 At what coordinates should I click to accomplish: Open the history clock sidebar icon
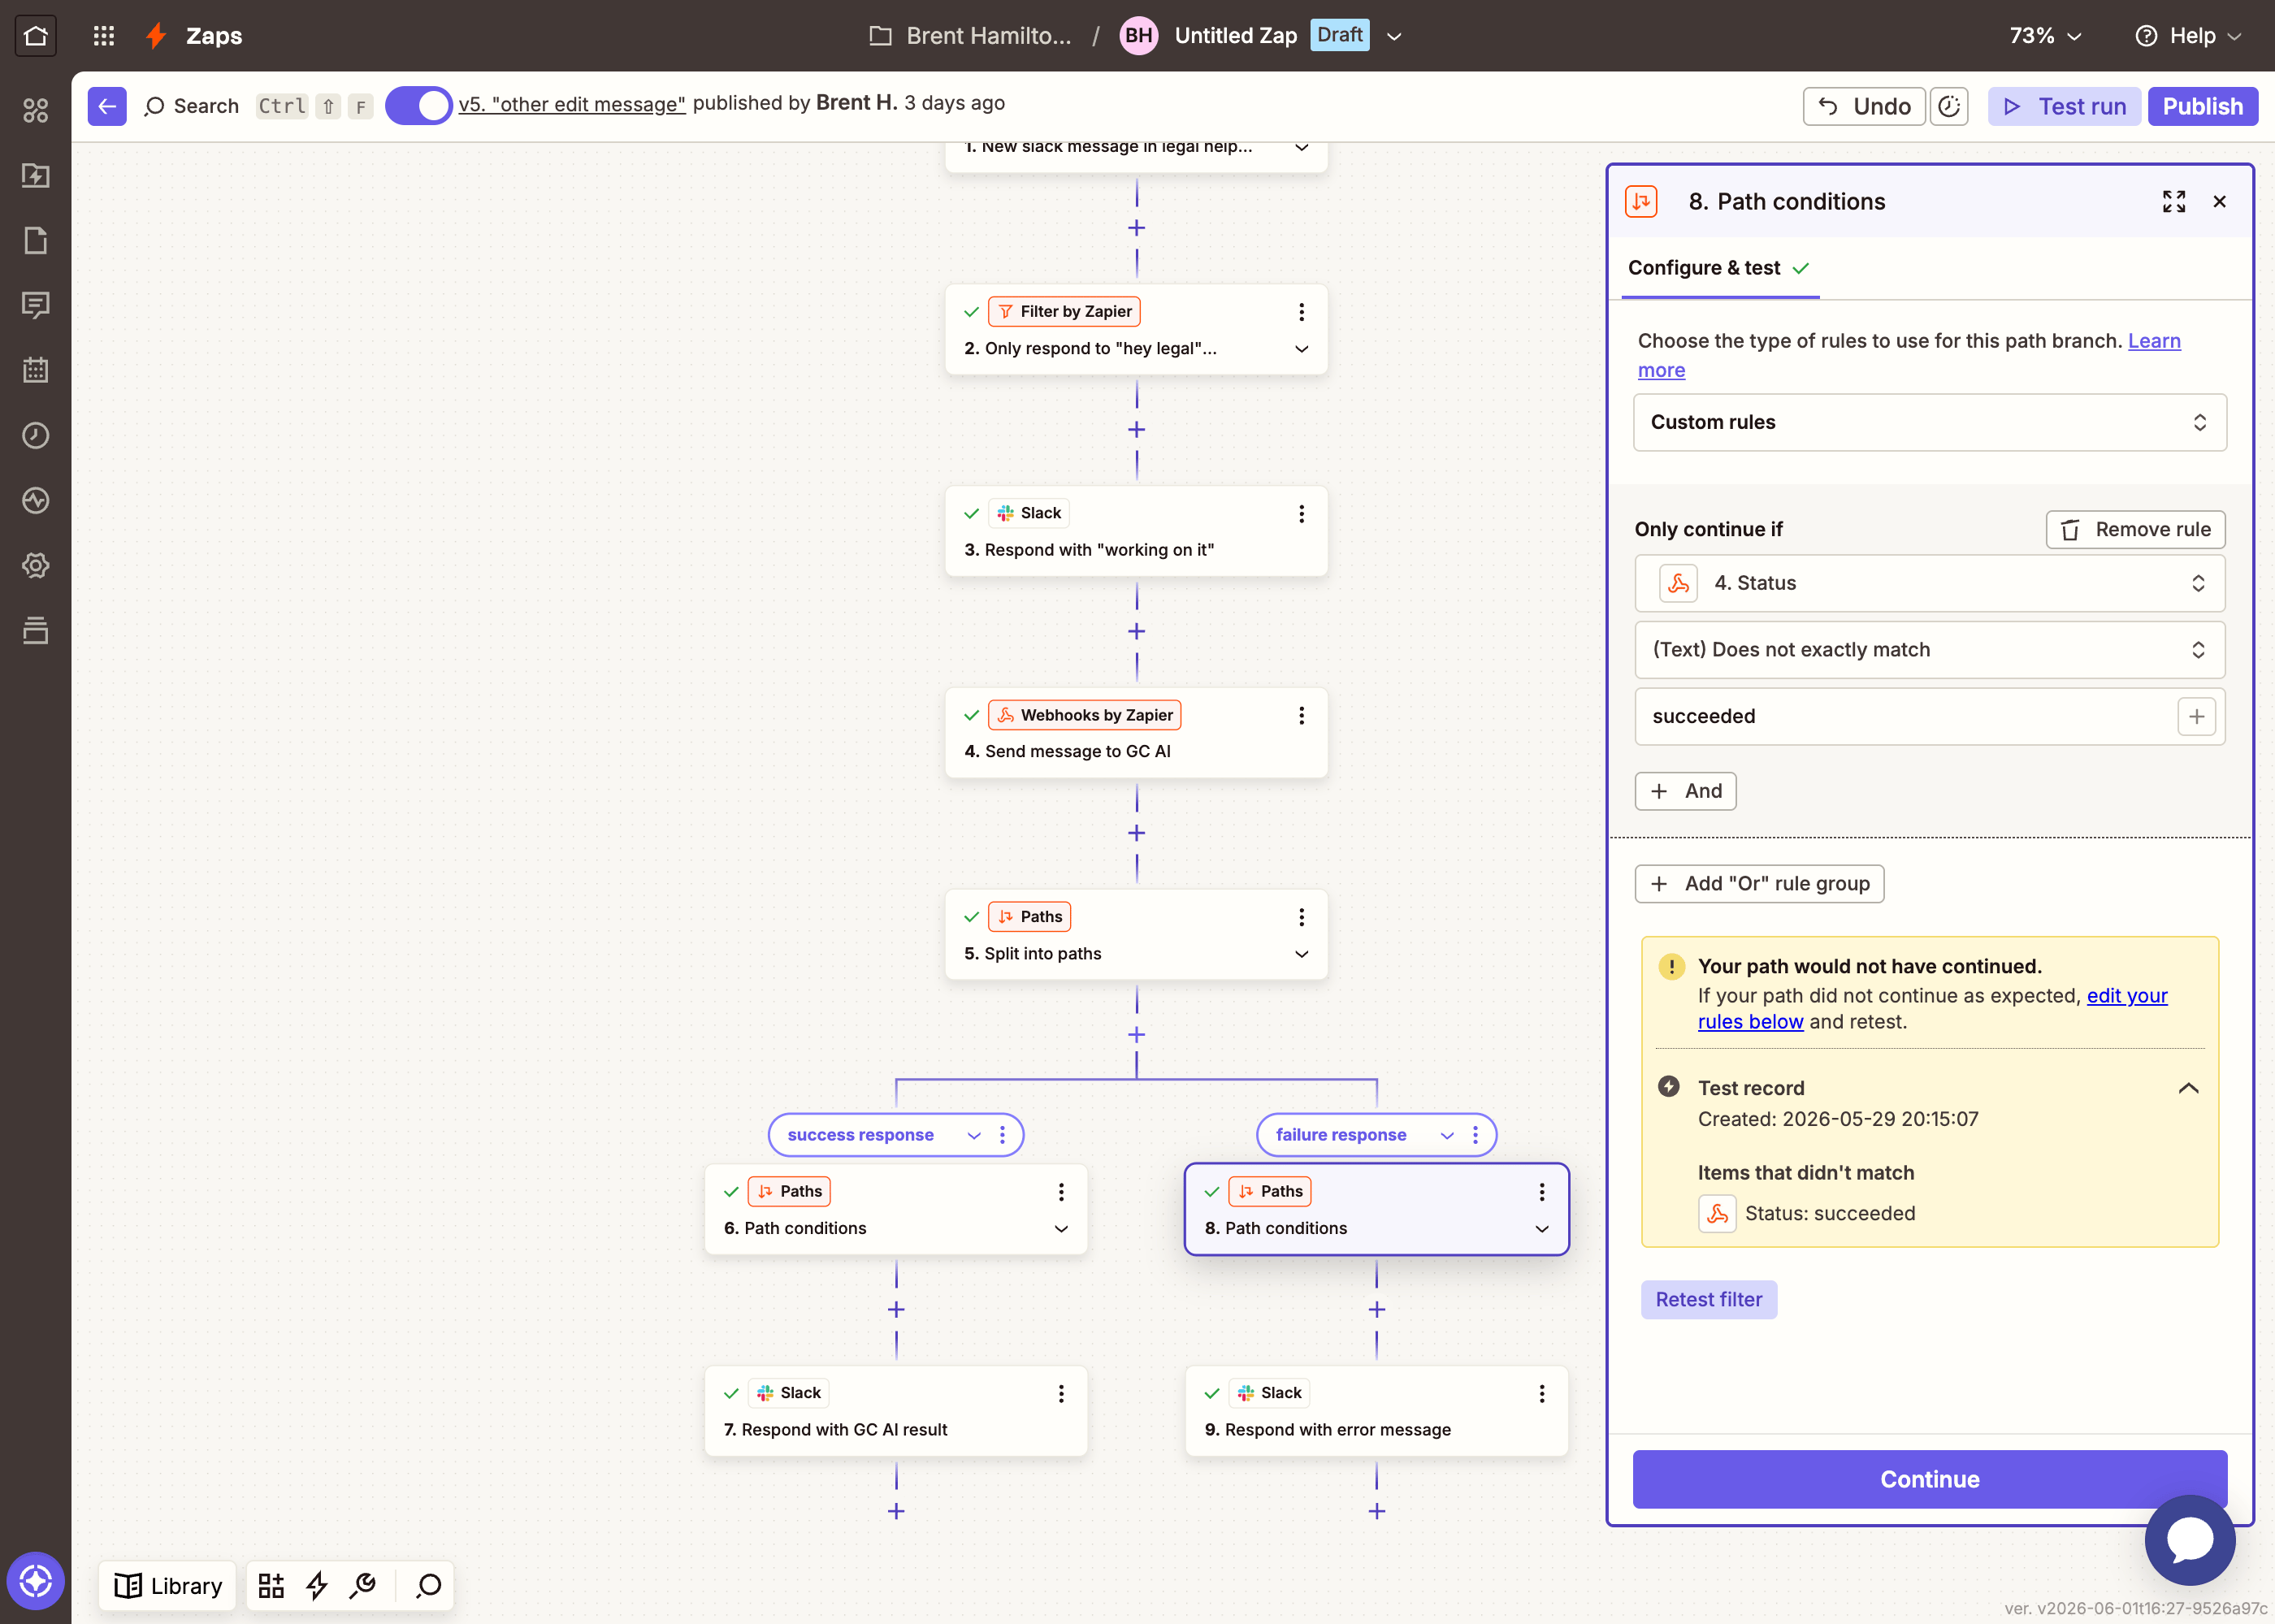click(x=36, y=435)
